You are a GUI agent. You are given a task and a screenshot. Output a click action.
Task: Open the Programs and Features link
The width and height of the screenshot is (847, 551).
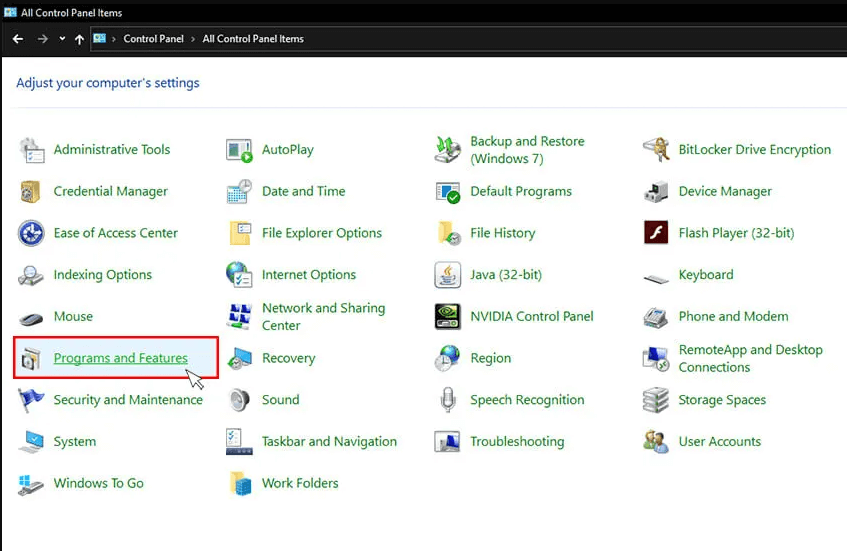click(120, 358)
